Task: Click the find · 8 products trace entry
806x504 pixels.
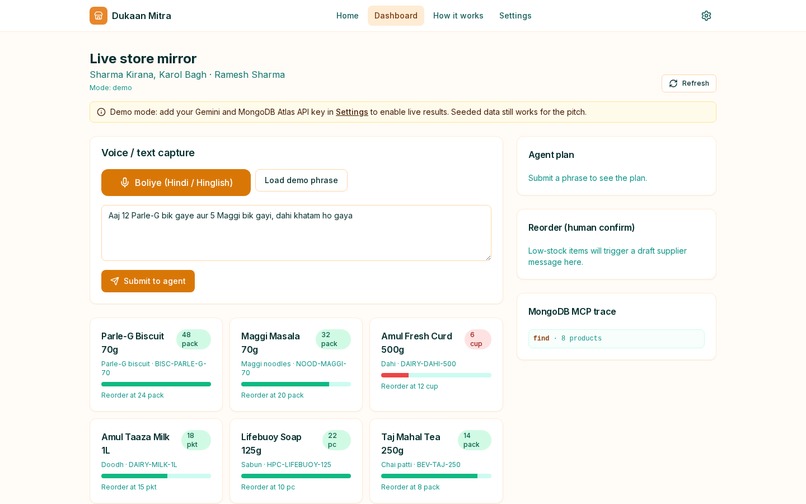Action: pos(616,338)
